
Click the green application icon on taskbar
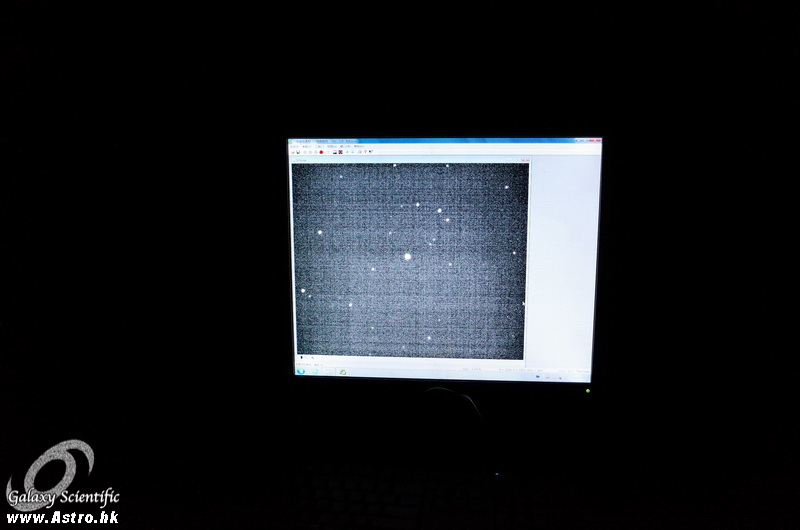pos(343,372)
